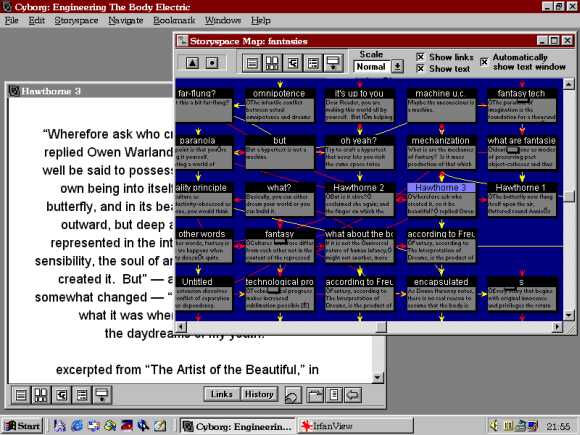Screen dimensions: 580x435
Task: Click the page icon in Hawthorne 3 toolbar
Action: coord(334,395)
